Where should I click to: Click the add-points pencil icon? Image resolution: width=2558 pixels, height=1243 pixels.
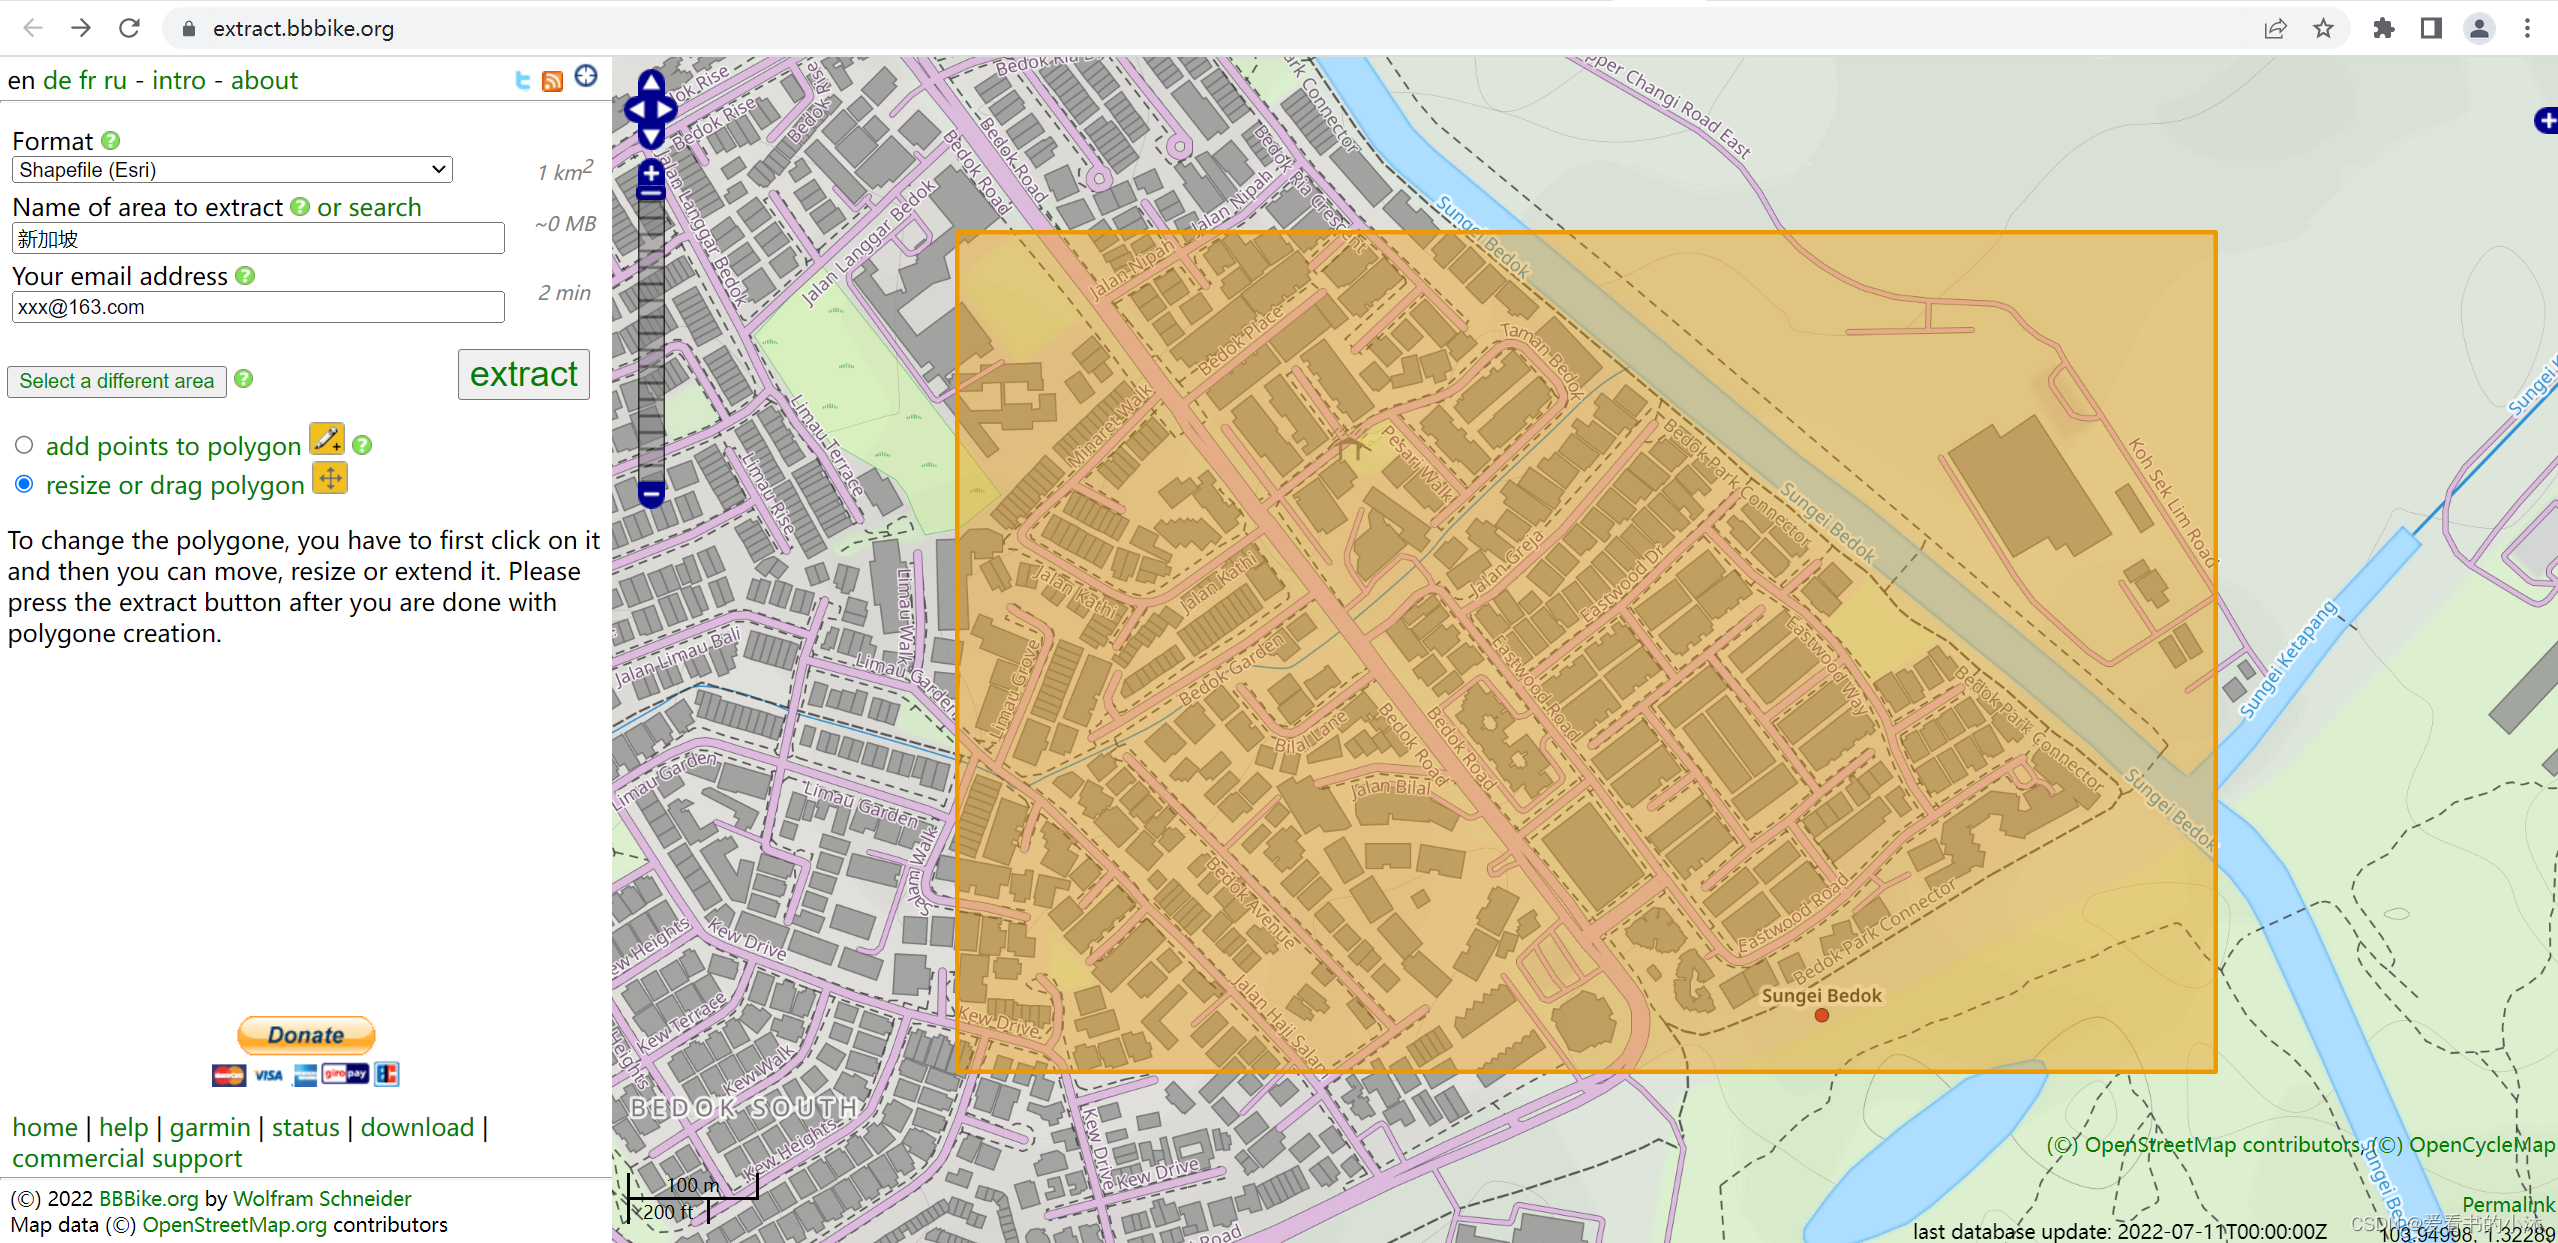(327, 440)
